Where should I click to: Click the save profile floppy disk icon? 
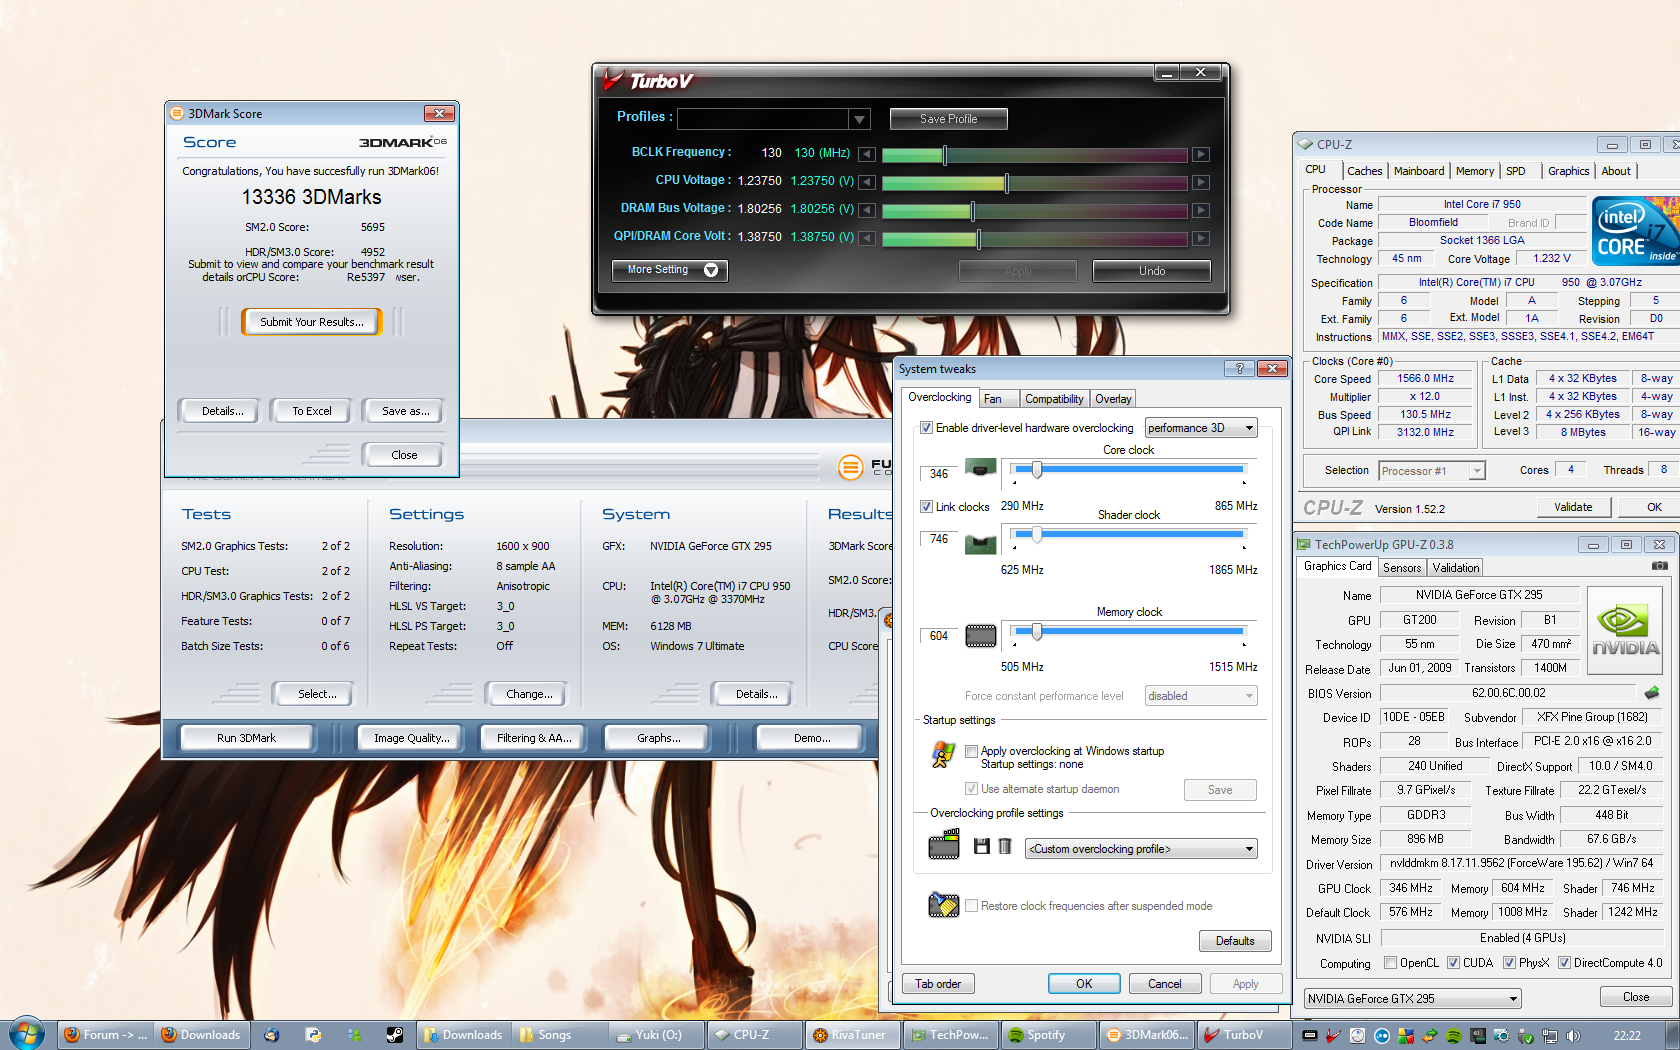pyautogui.click(x=982, y=847)
